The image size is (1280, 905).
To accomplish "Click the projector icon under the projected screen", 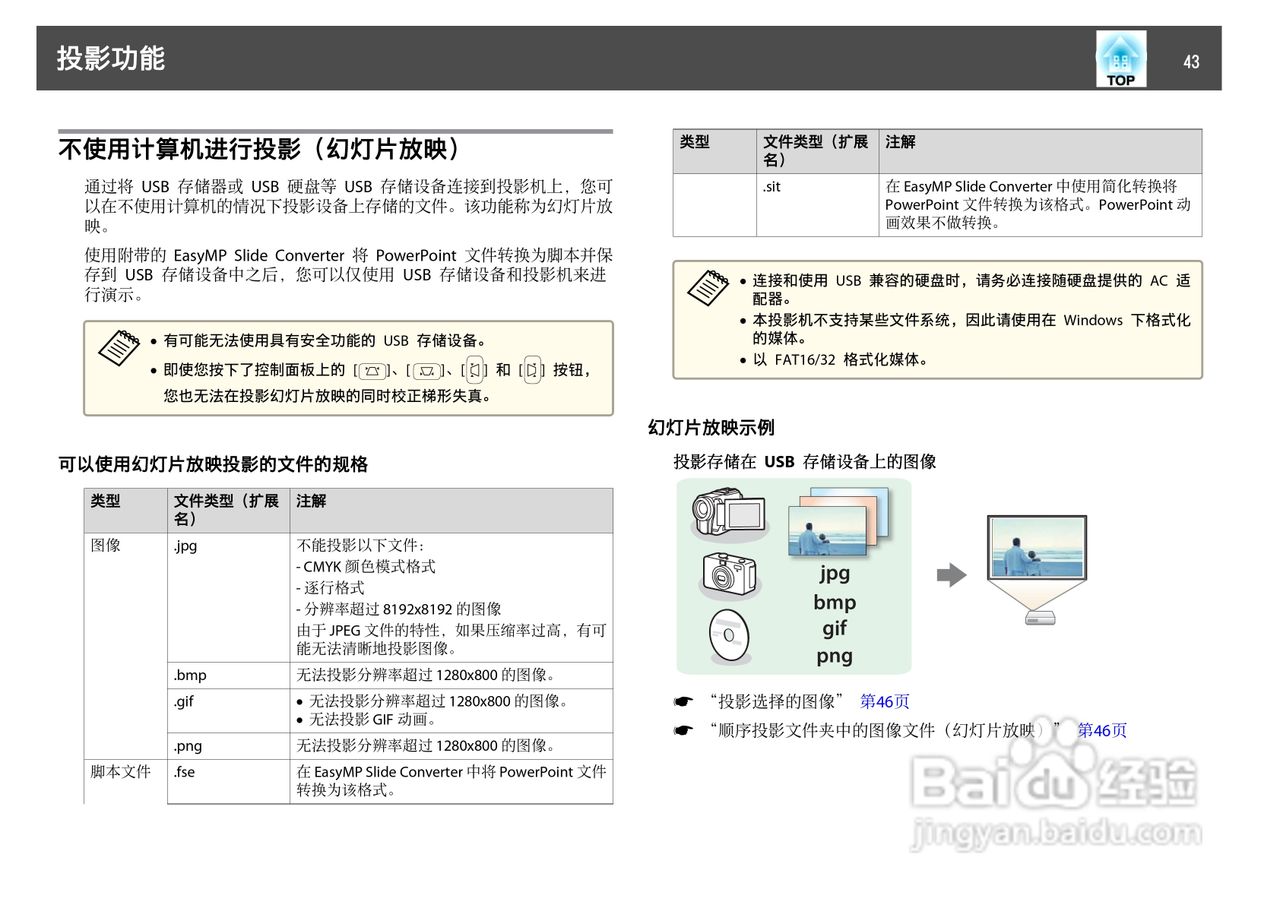I will click(x=1038, y=618).
